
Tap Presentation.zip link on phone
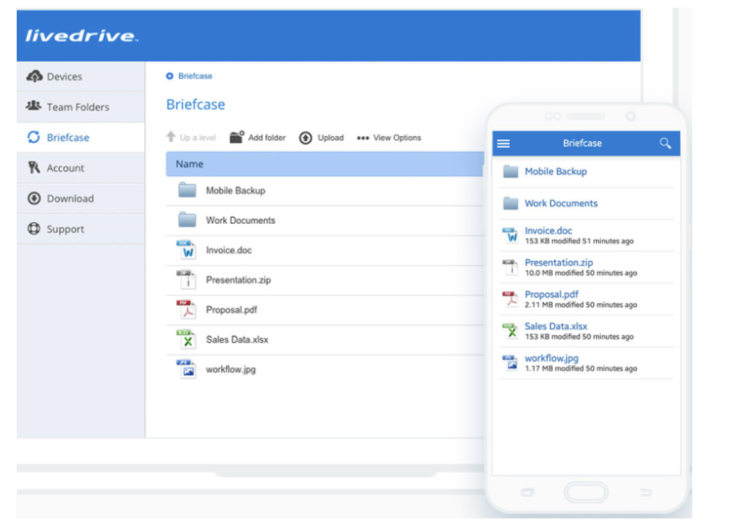point(559,262)
